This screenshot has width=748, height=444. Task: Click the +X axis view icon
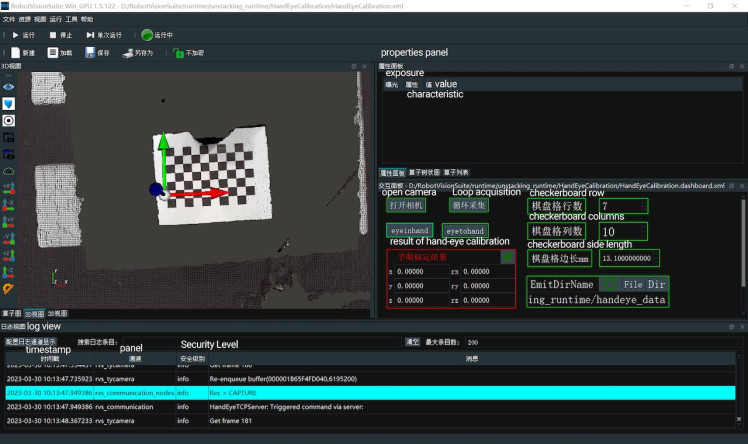coord(8,187)
